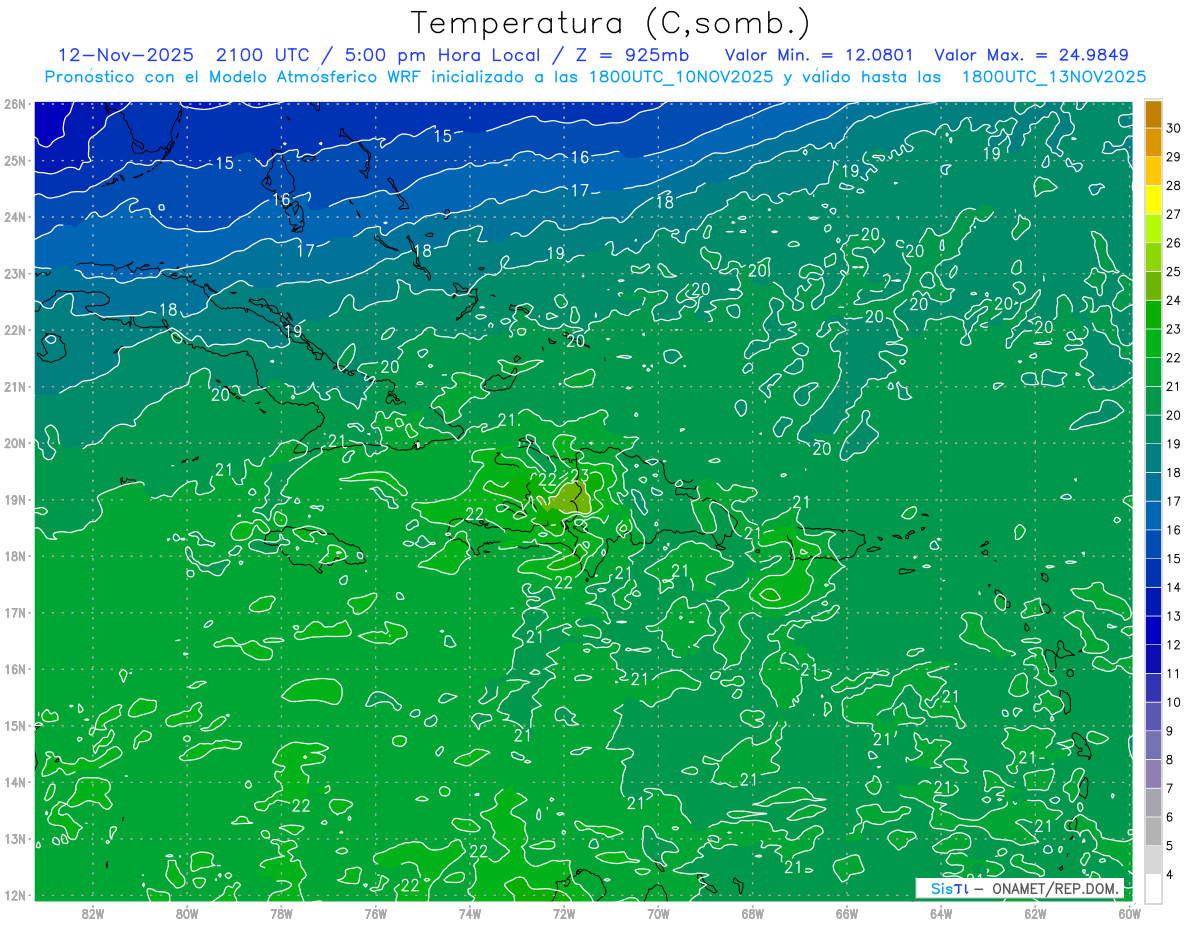Click latitude axis label '18N'

14,556
